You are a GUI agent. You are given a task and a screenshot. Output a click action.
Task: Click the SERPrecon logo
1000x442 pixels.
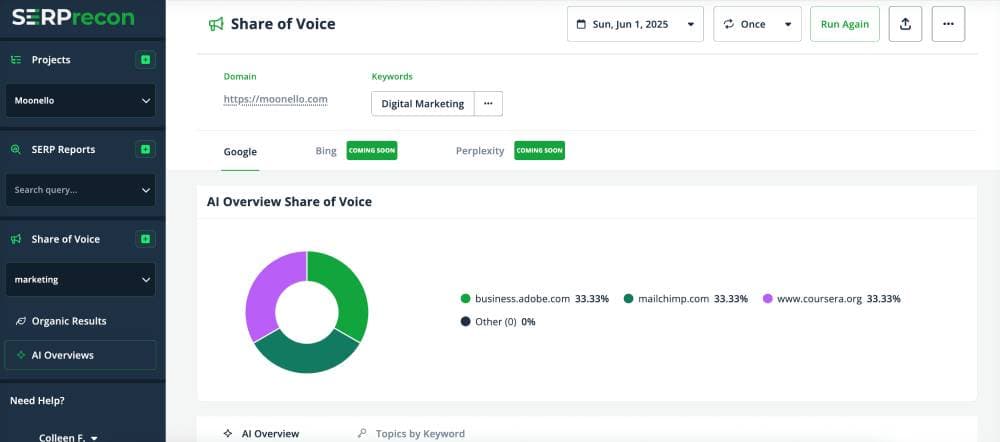[67, 18]
